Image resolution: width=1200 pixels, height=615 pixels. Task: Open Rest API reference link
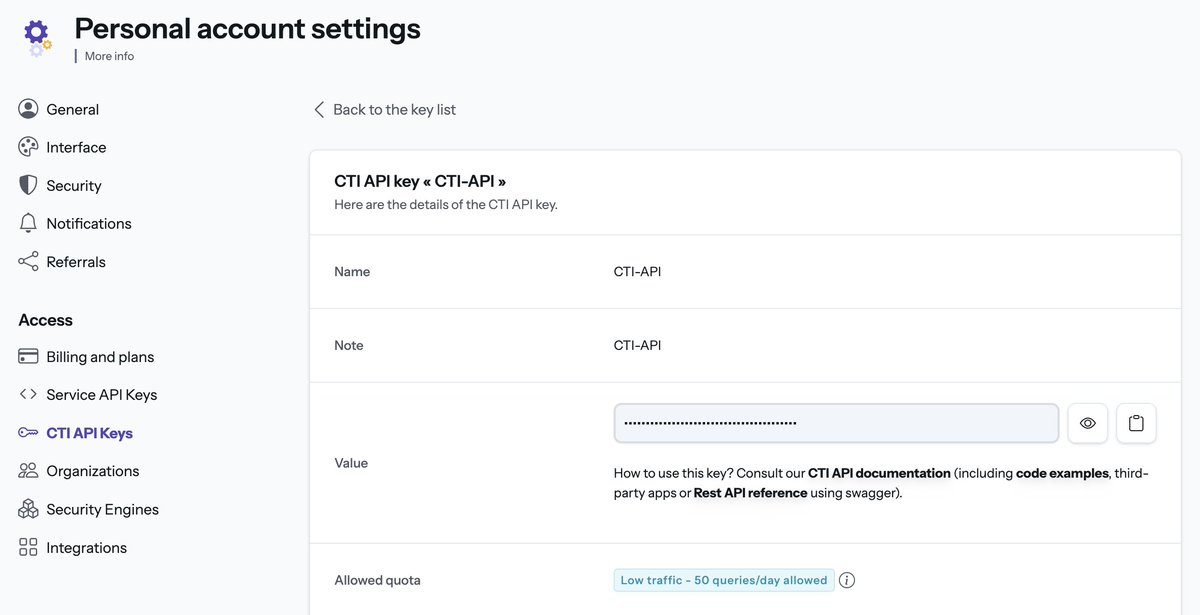(750, 493)
